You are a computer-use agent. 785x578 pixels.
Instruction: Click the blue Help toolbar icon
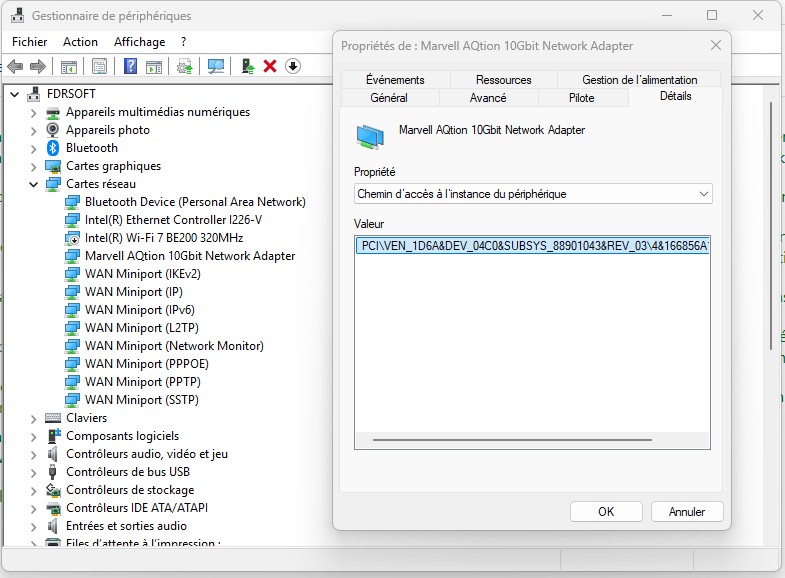pyautogui.click(x=130, y=66)
